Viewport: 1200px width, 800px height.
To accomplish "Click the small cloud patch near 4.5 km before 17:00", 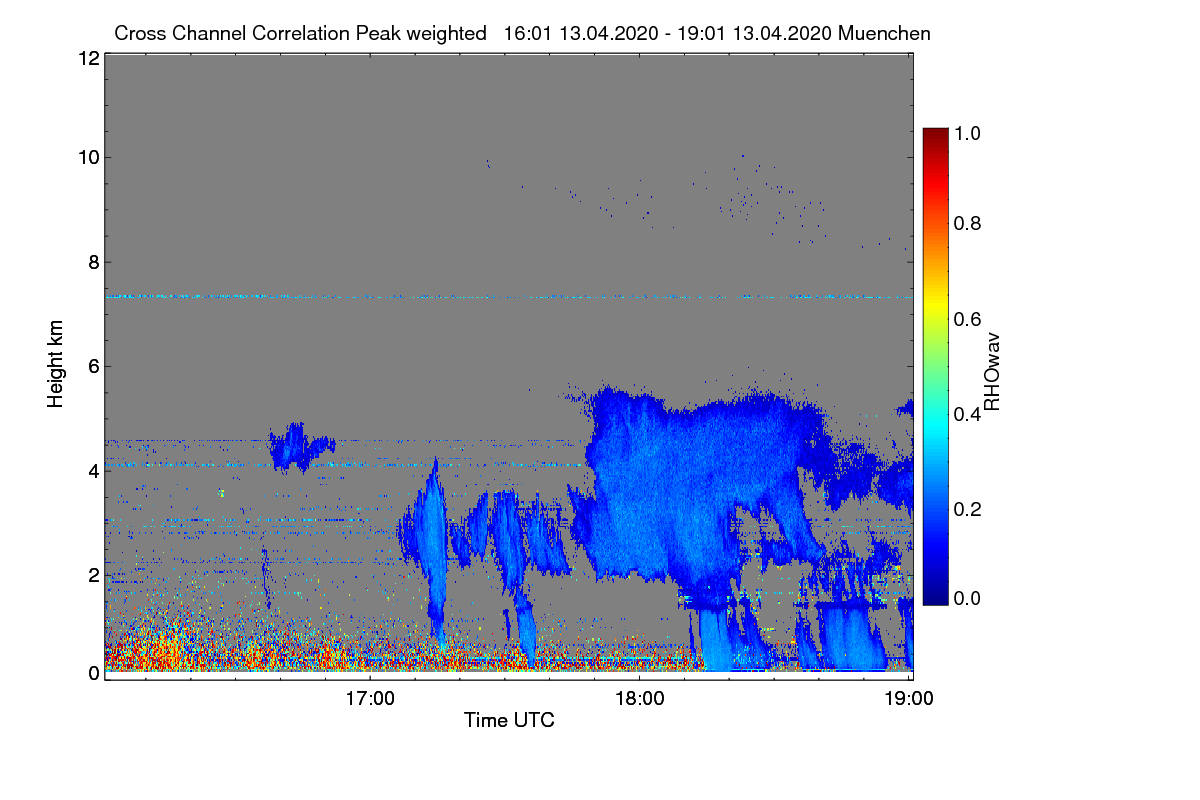I will click(300, 447).
